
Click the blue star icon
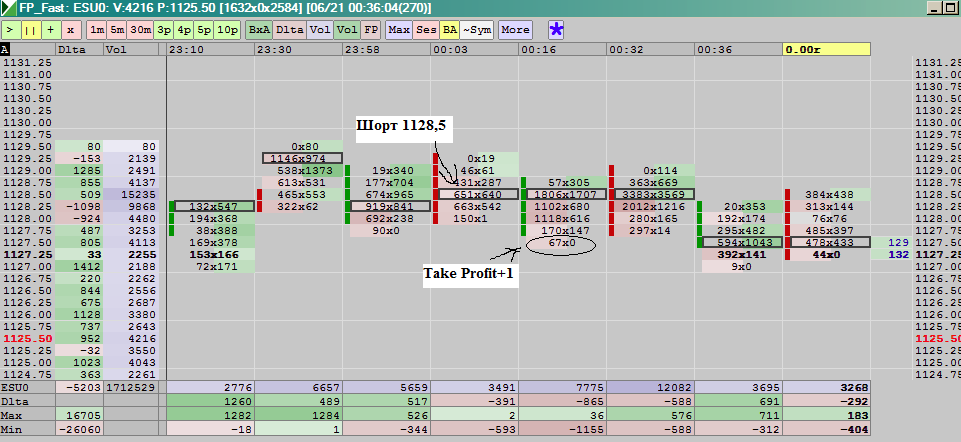[x=556, y=29]
